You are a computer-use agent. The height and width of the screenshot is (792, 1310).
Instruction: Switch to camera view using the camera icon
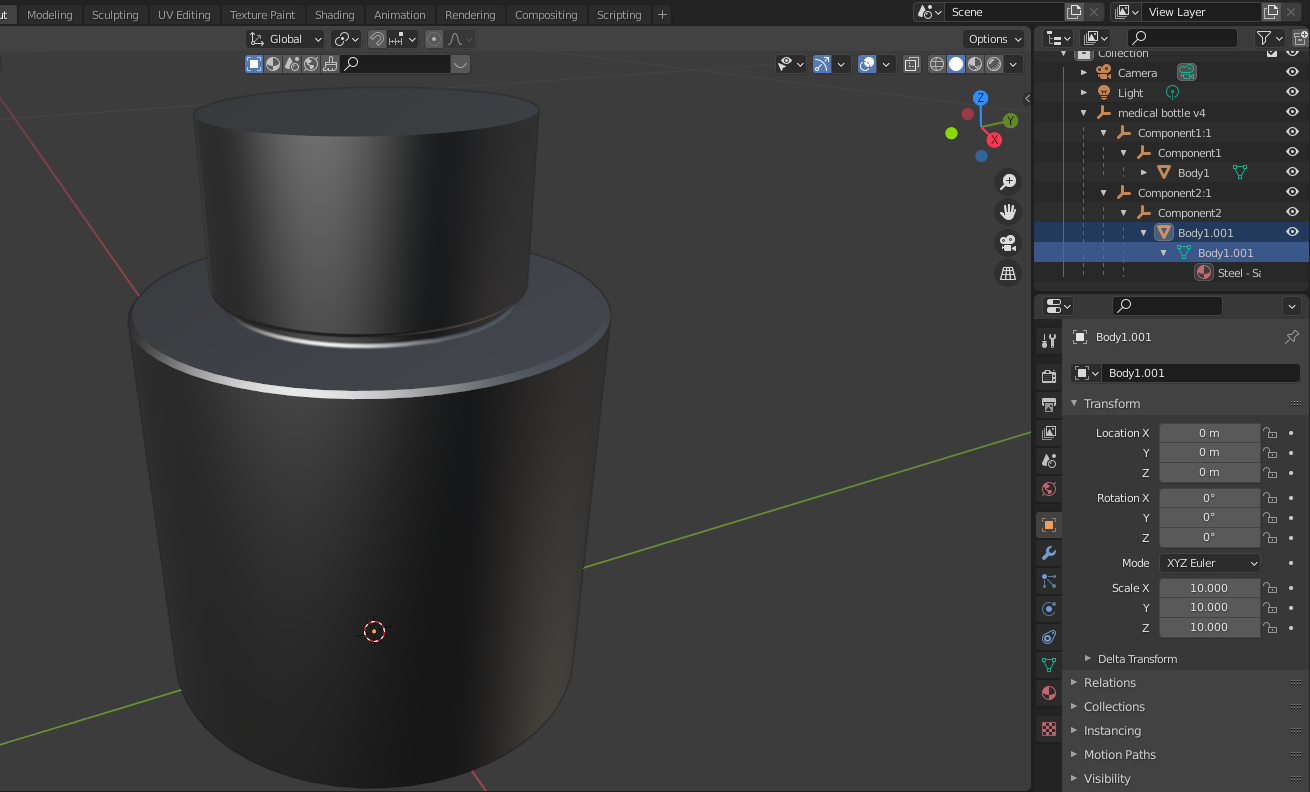tap(1008, 242)
